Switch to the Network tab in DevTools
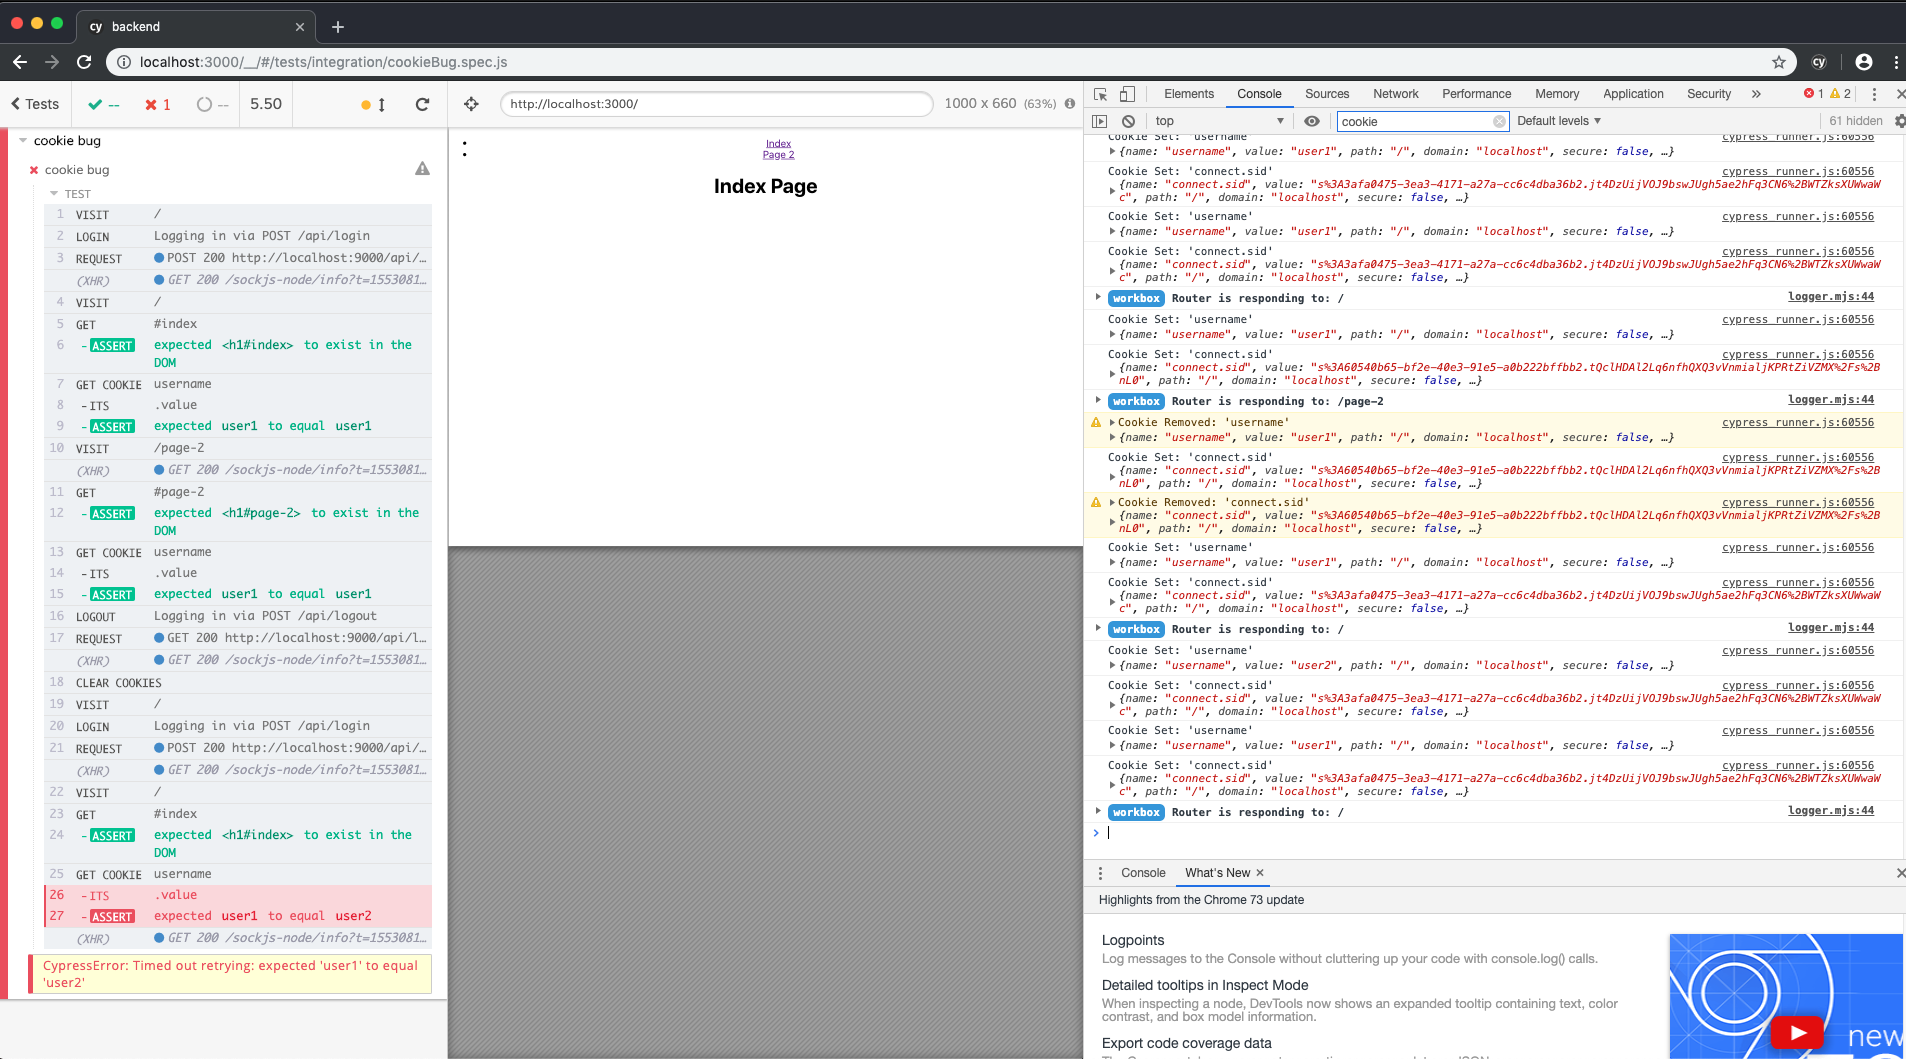1906x1059 pixels. point(1395,93)
